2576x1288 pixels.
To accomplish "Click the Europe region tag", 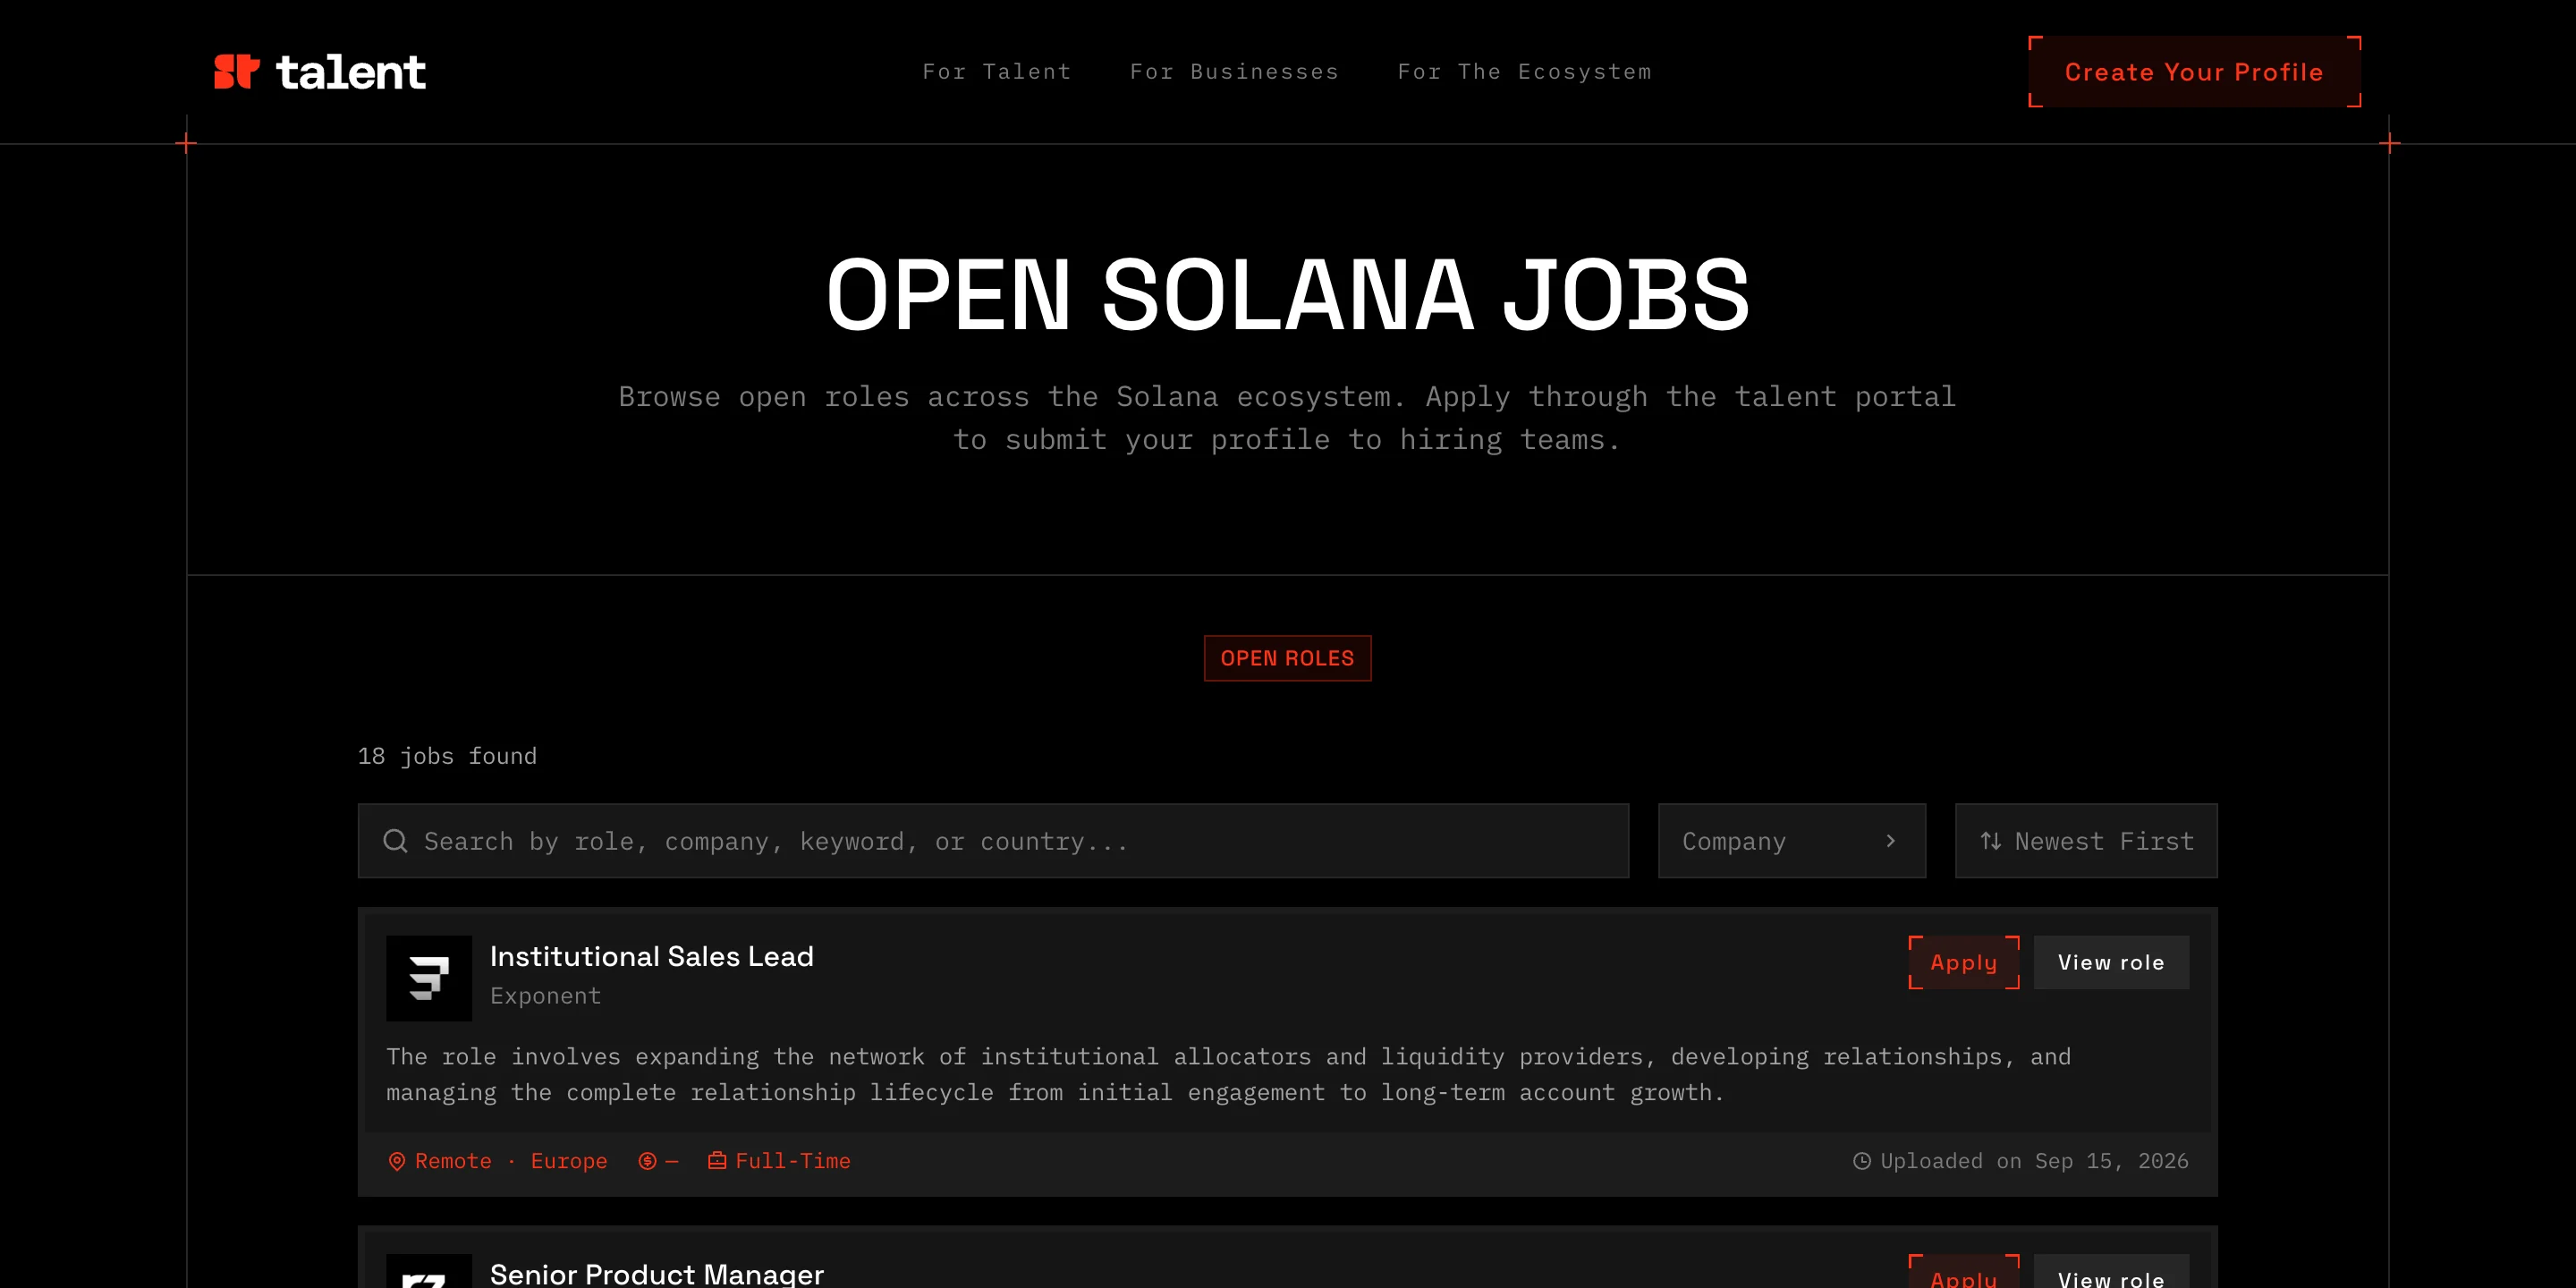I will pos(569,1161).
